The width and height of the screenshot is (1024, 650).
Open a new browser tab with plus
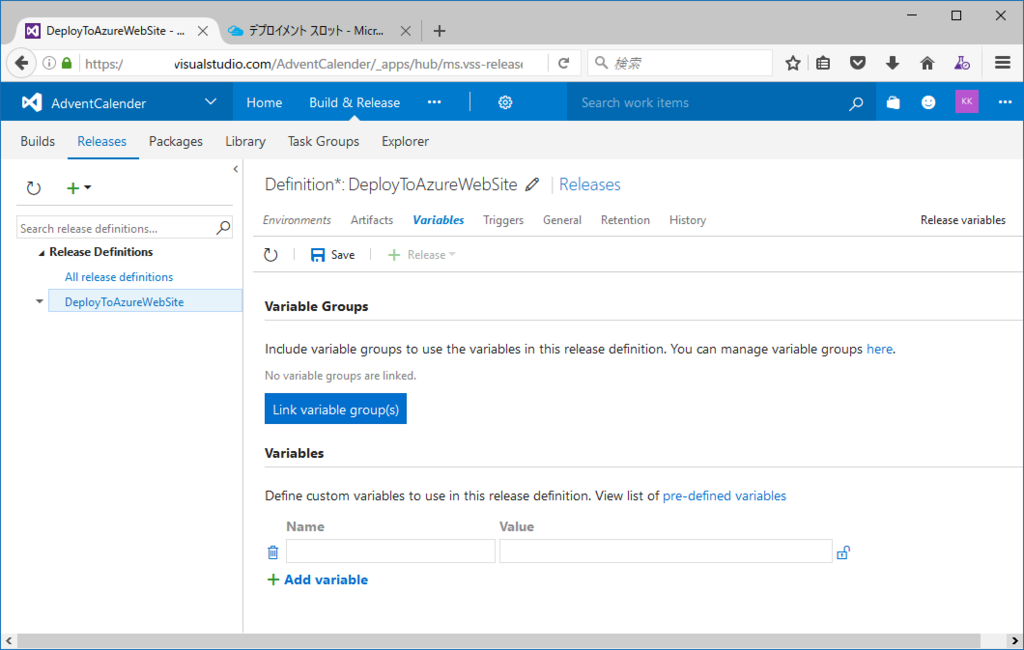pyautogui.click(x=440, y=31)
